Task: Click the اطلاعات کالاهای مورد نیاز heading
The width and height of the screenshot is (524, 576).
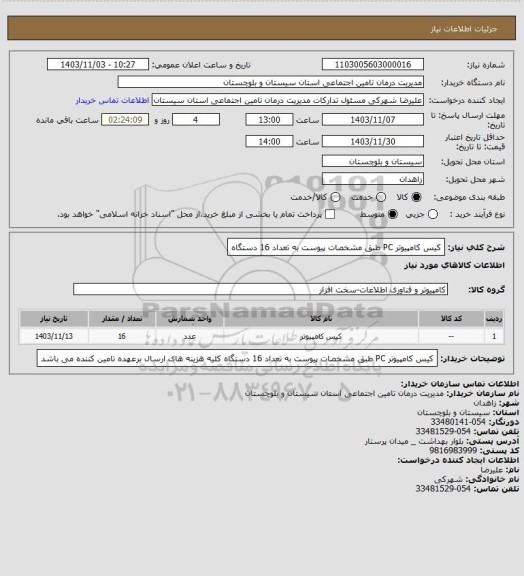Action: pyautogui.click(x=454, y=266)
